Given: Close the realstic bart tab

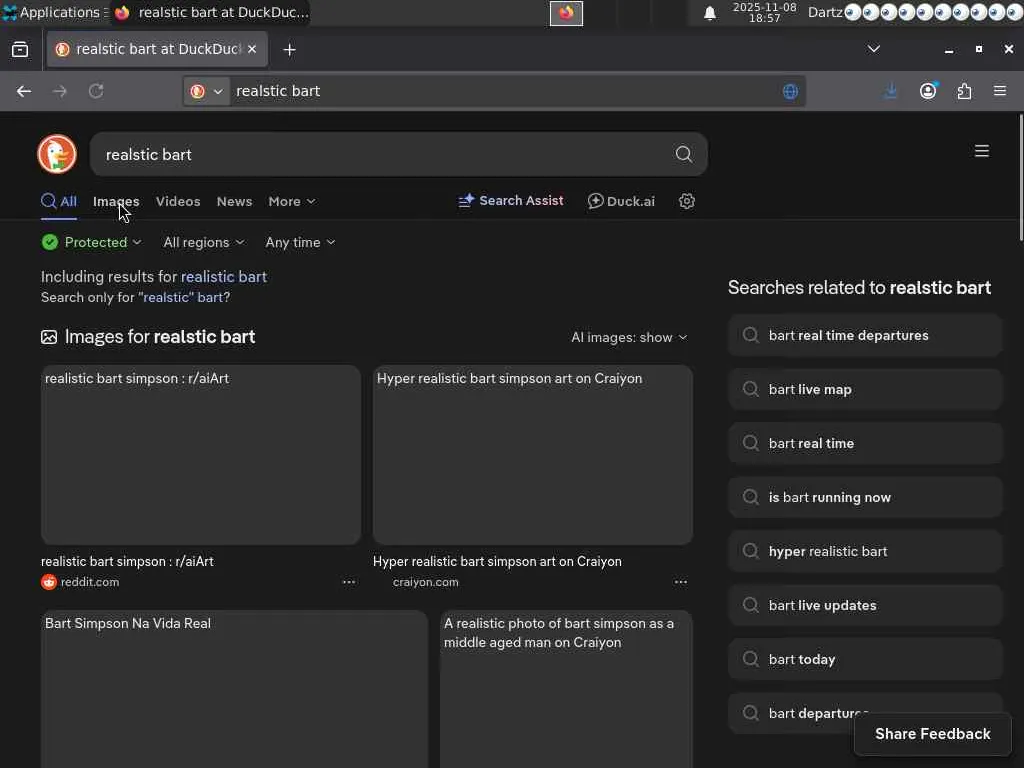Looking at the screenshot, I should click(252, 50).
